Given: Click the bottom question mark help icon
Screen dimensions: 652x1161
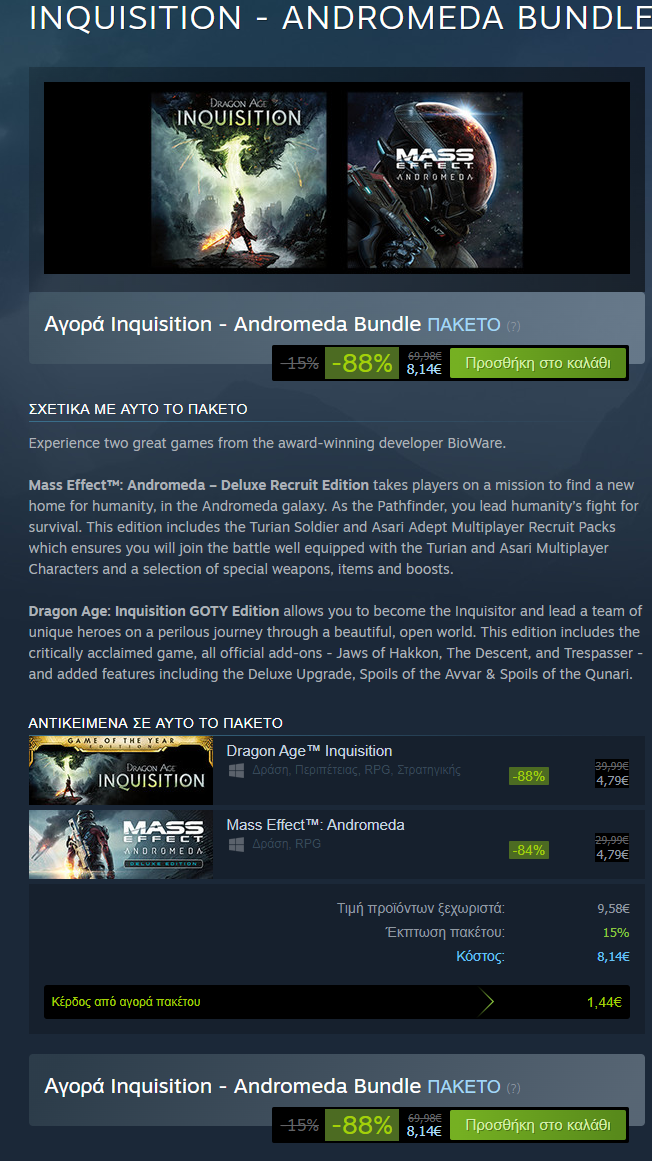Looking at the screenshot, I should 513,1088.
